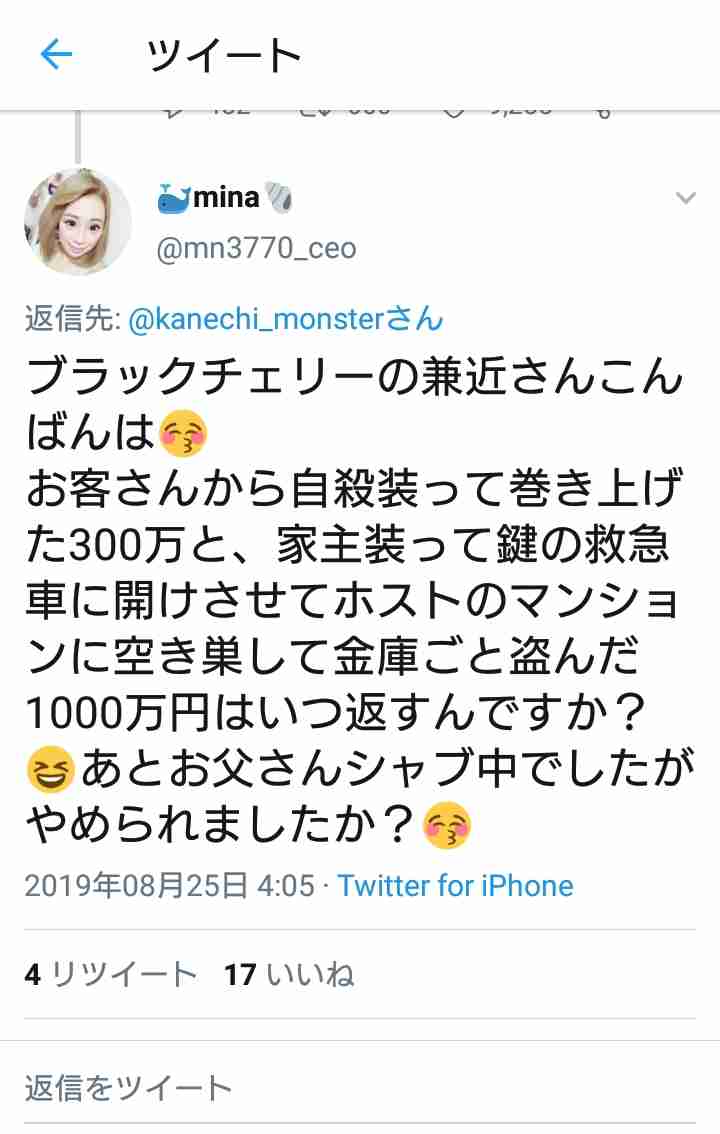The width and height of the screenshot is (720, 1134).
Task: Tap the partially hidden reply icon above
Action: (x=173, y=113)
